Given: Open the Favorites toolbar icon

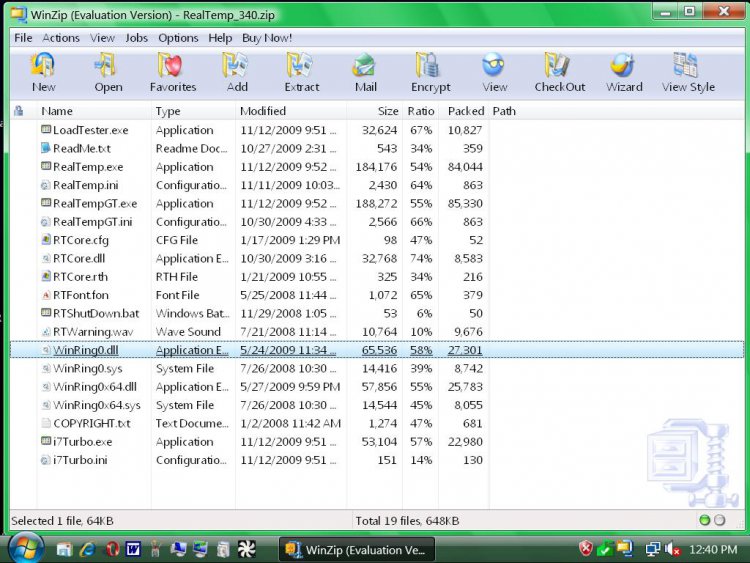Looking at the screenshot, I should coord(171,65).
